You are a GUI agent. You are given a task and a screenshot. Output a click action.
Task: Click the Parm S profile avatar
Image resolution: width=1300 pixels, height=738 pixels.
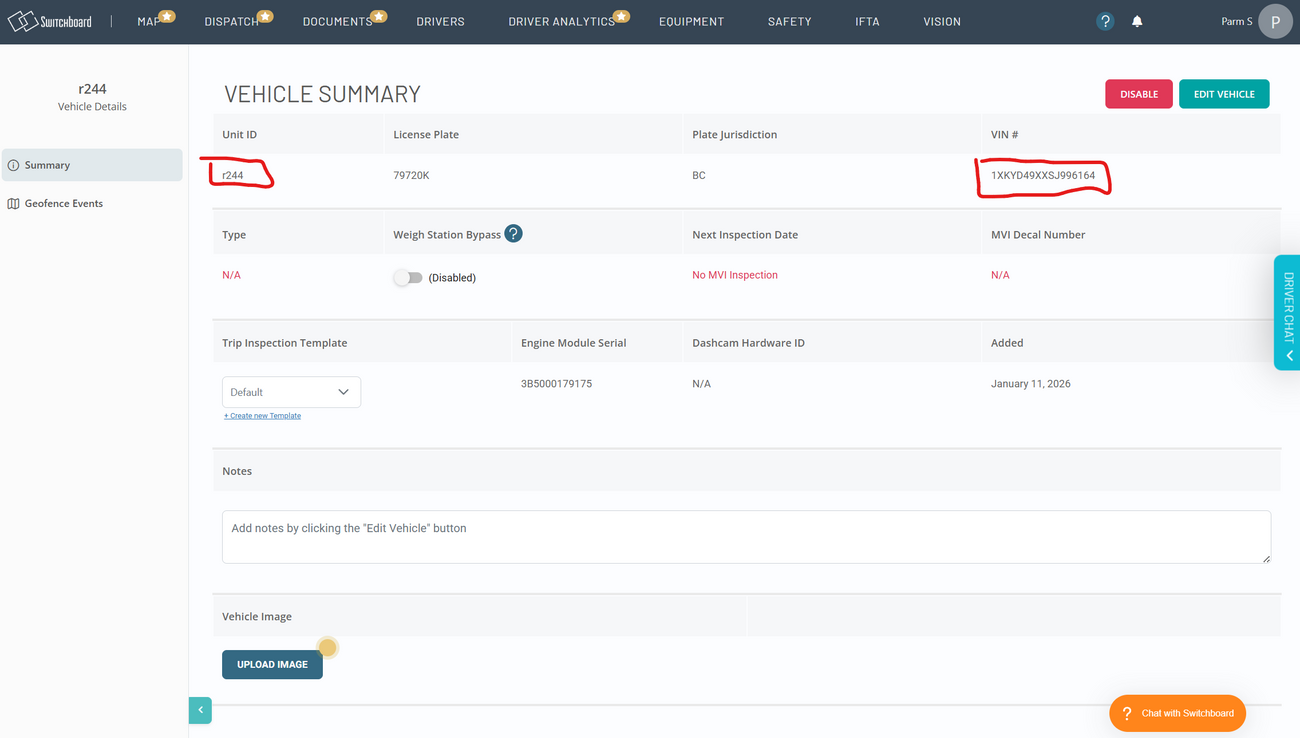[x=1274, y=21]
